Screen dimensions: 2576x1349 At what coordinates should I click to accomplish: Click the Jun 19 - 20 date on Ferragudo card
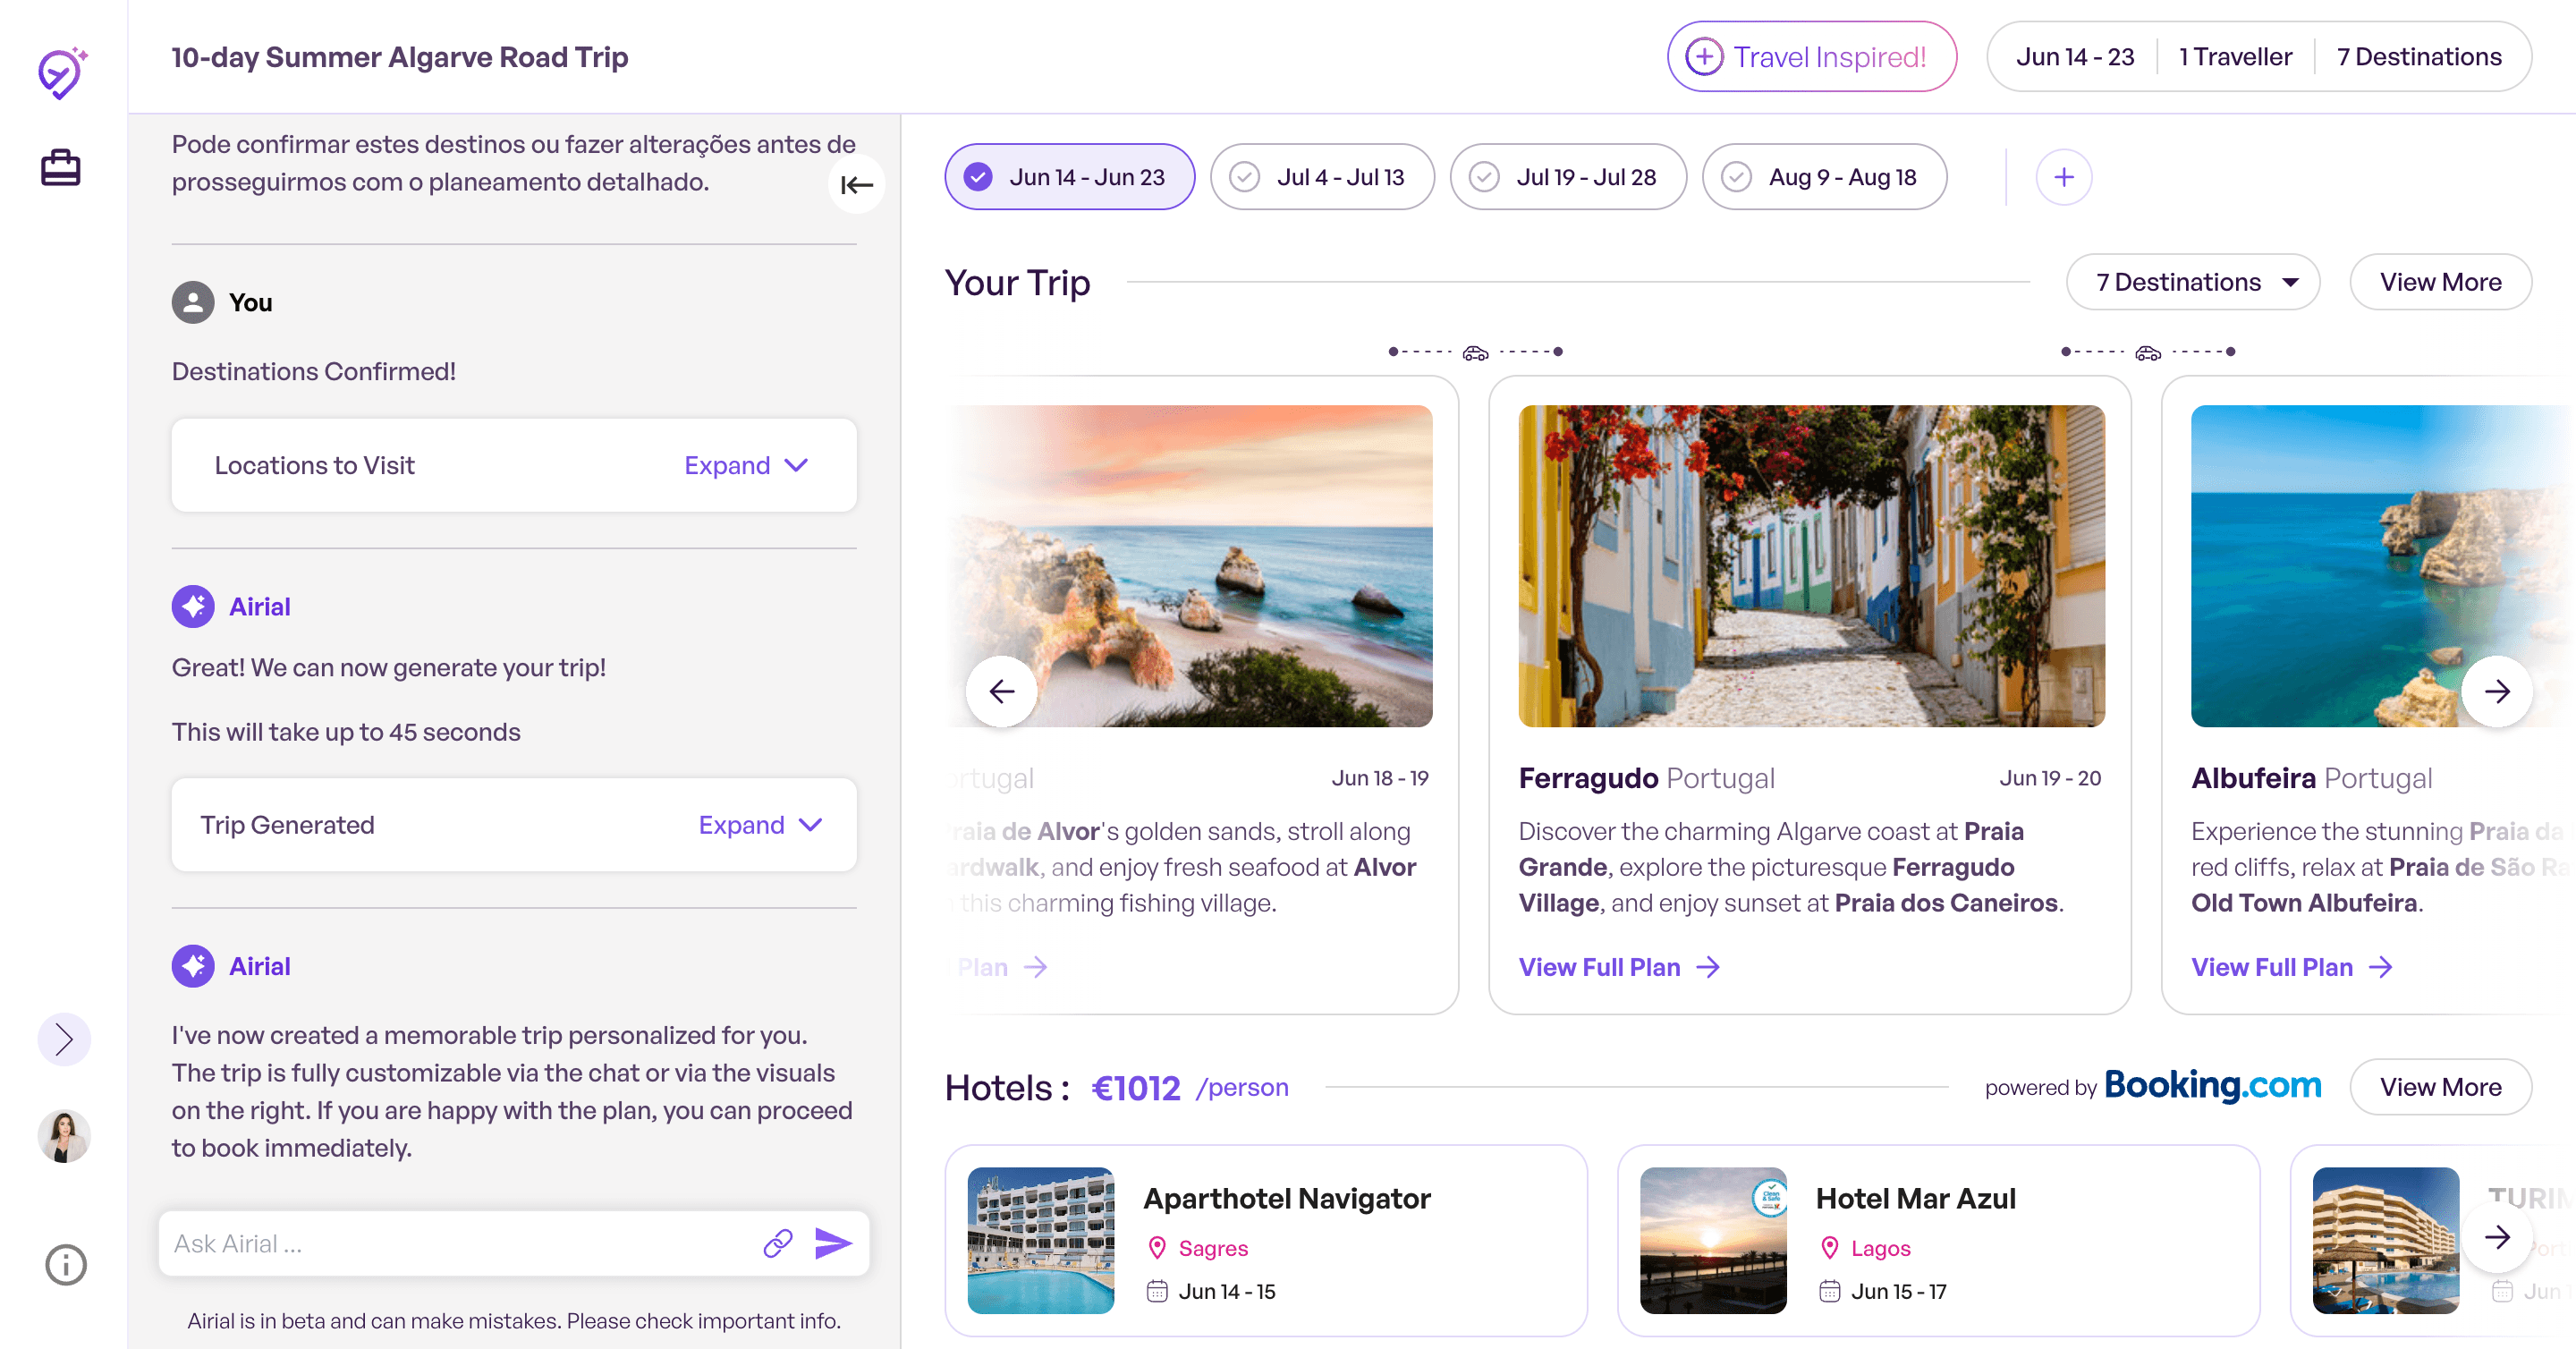(x=2050, y=778)
